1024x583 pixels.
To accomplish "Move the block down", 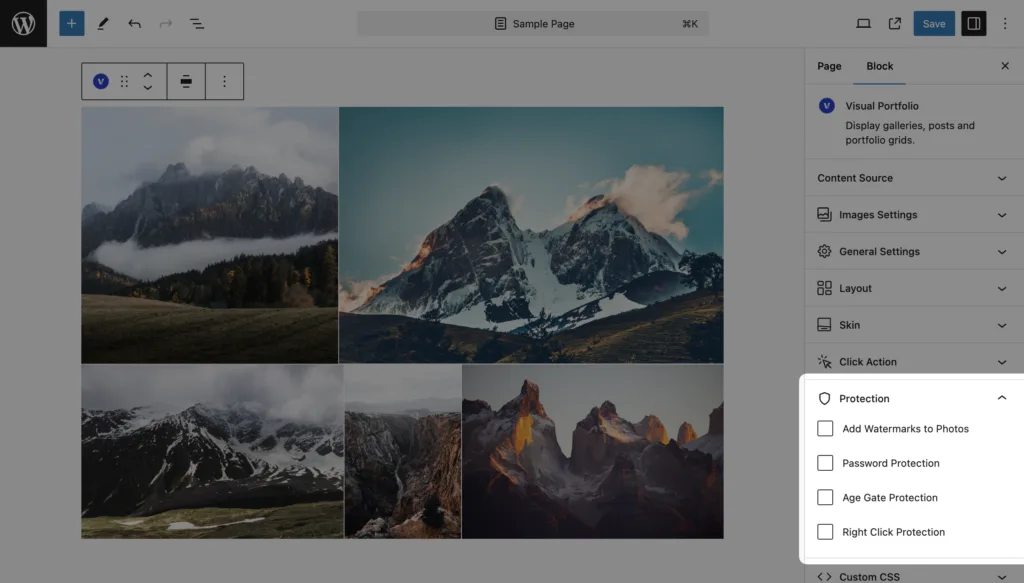I will (x=148, y=87).
